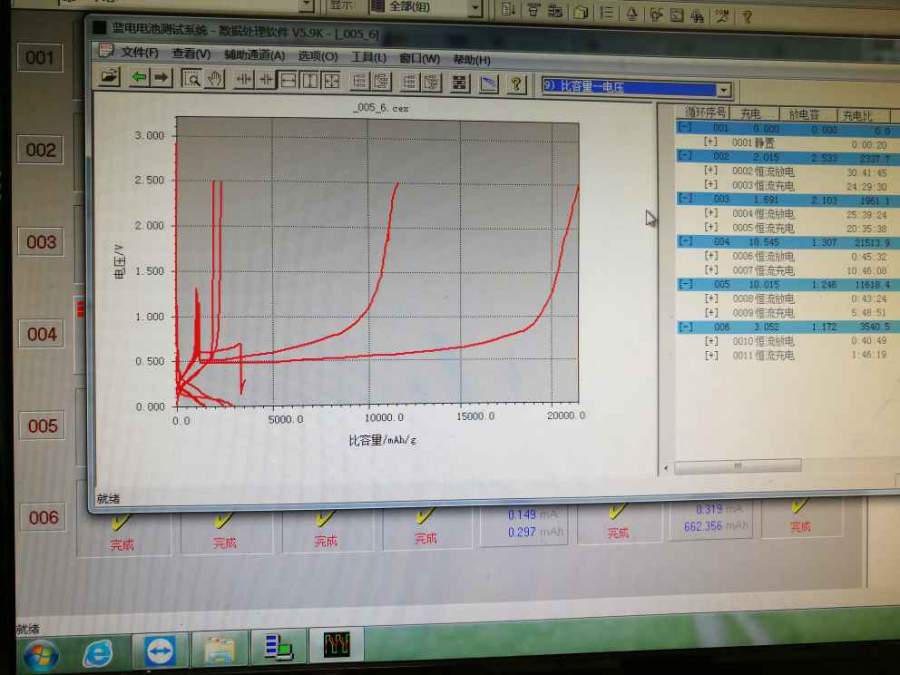Click the question mark icon in the background toolbar
The width and height of the screenshot is (900, 675).
(747, 15)
